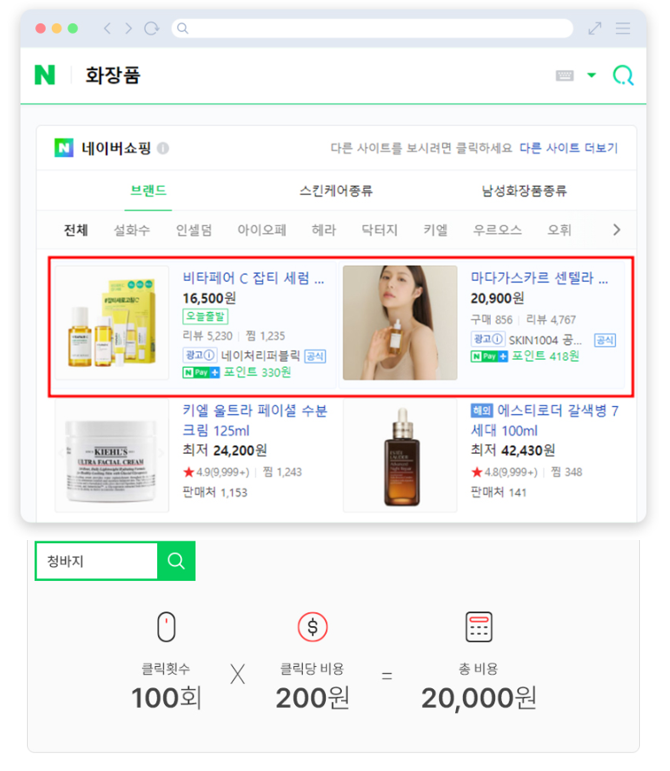Switch to the 스킨케어종류 tab
The image size is (670, 771).
336,191
